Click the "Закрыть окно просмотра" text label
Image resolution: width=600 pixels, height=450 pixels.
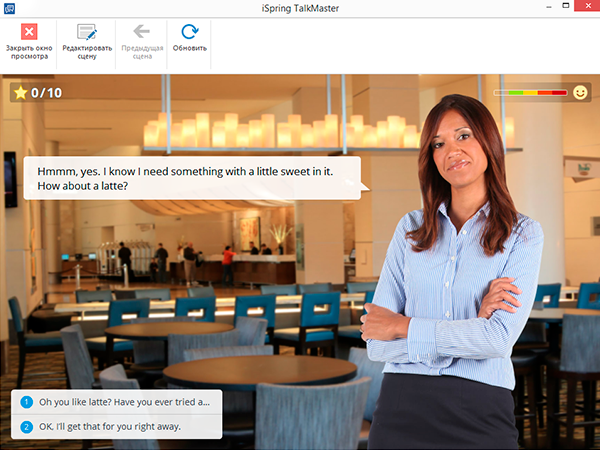[28, 52]
